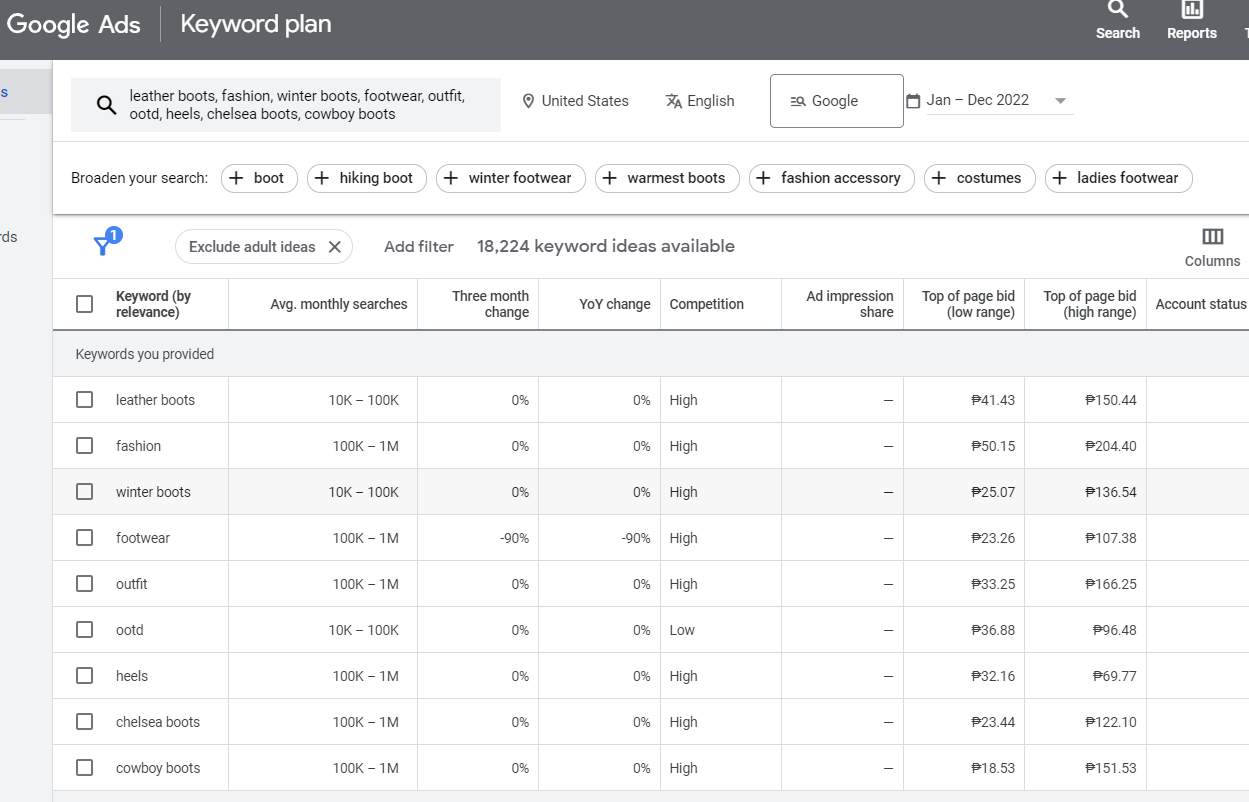Screen dimensions: 1249x802
Task: Check the select-all header checkbox
Action: tap(85, 304)
